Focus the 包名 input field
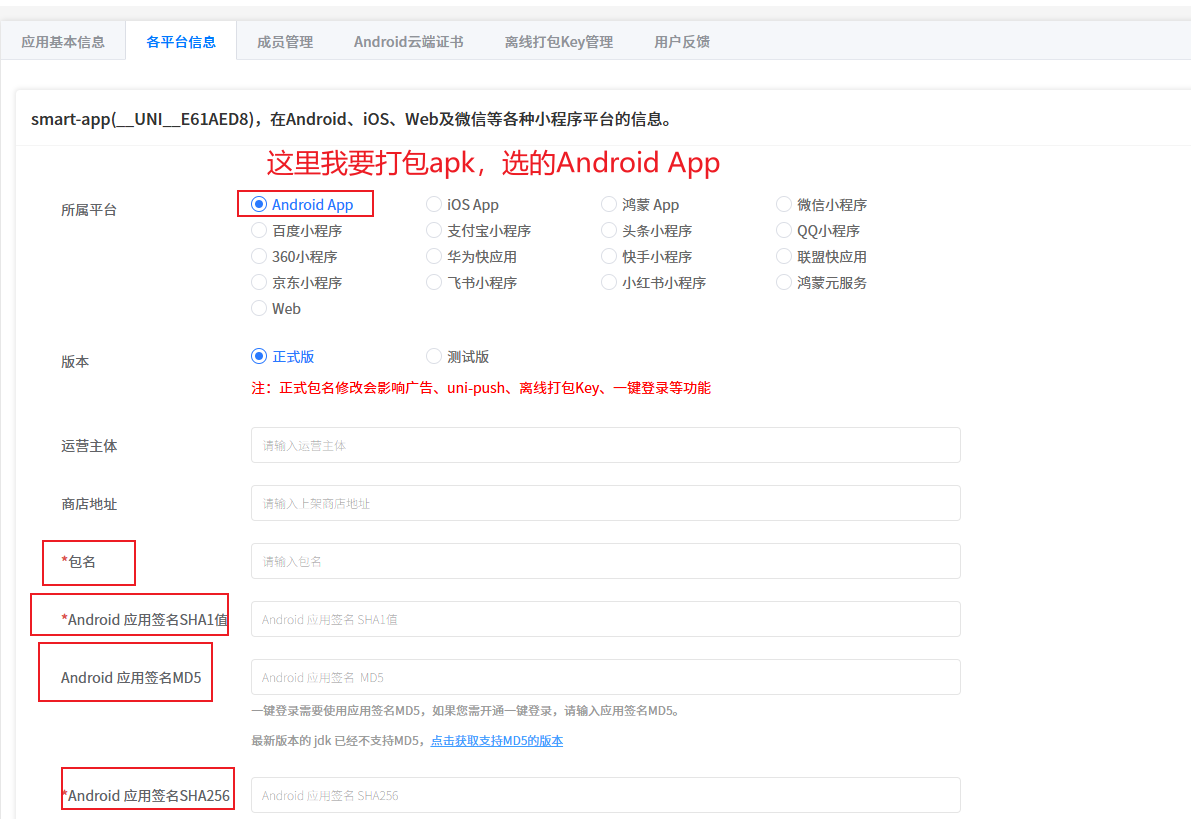 [x=605, y=561]
